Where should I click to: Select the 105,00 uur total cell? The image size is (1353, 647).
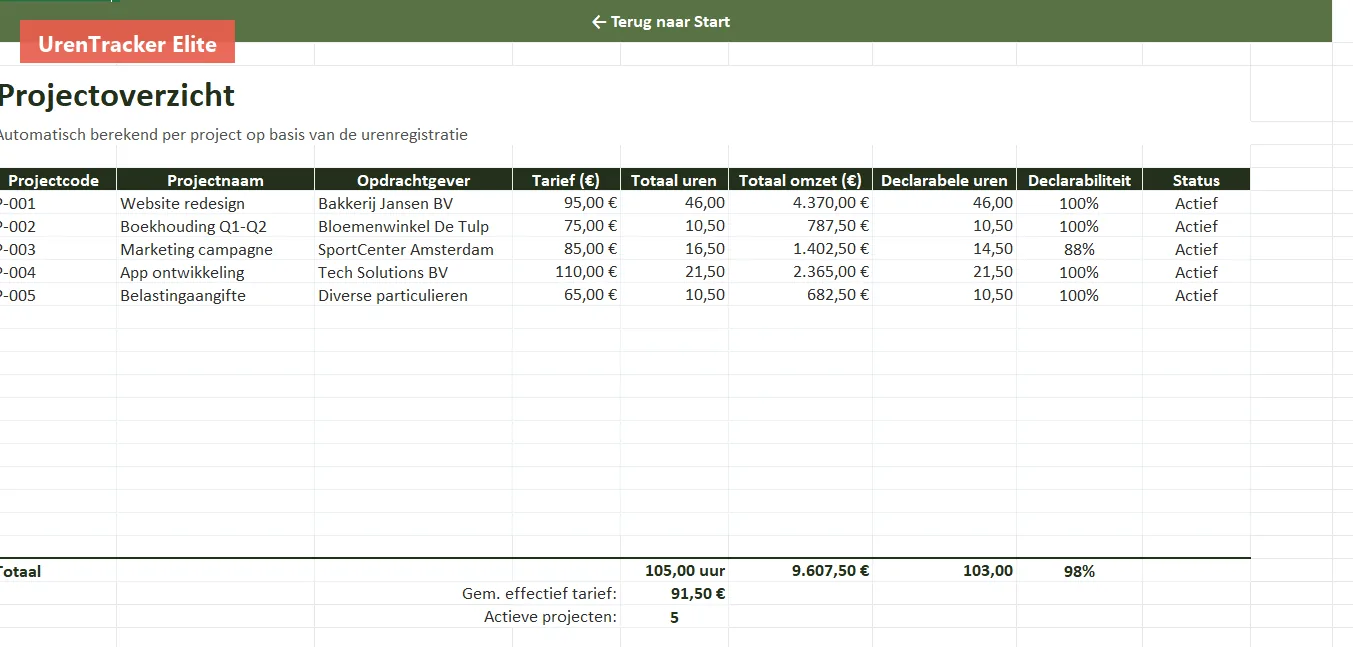pos(674,571)
